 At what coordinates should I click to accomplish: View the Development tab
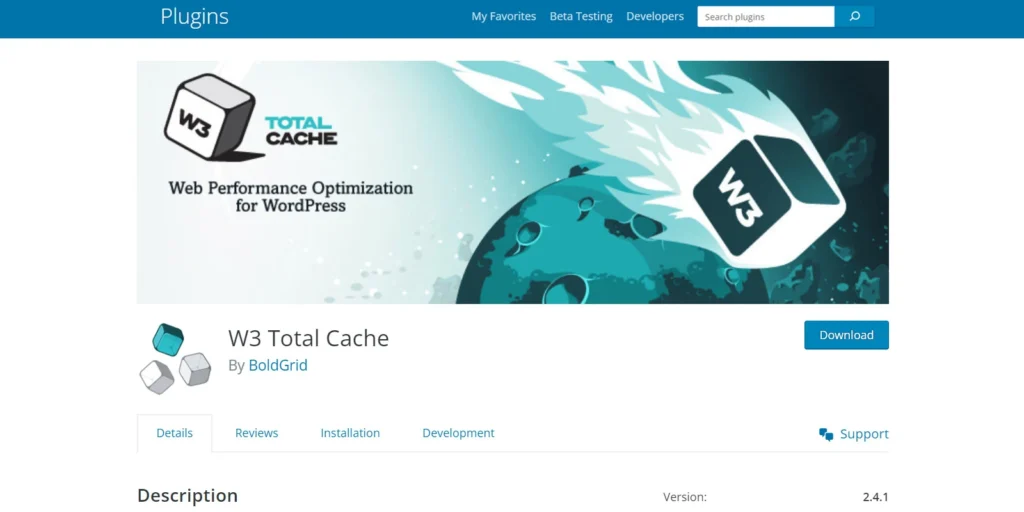[x=458, y=433]
